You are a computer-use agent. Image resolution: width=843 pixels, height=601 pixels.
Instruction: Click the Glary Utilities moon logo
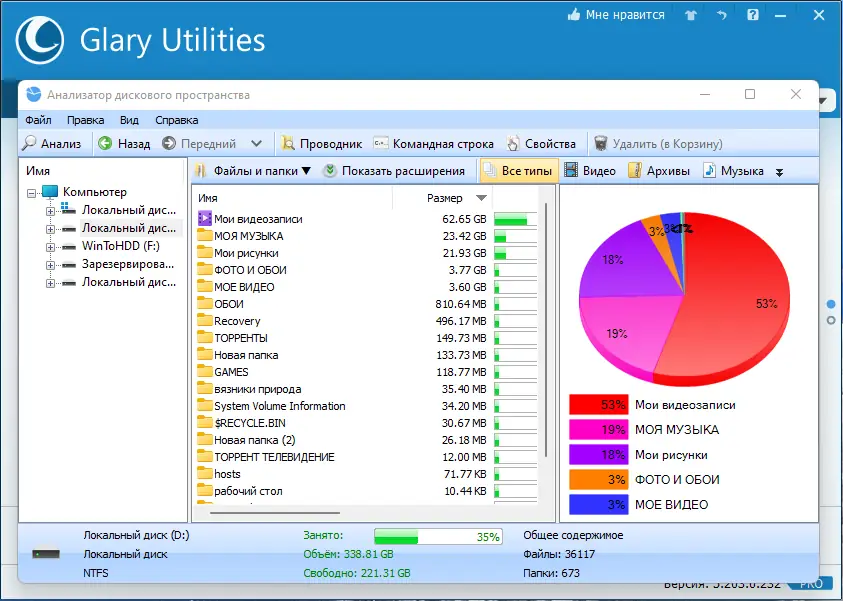pos(40,40)
